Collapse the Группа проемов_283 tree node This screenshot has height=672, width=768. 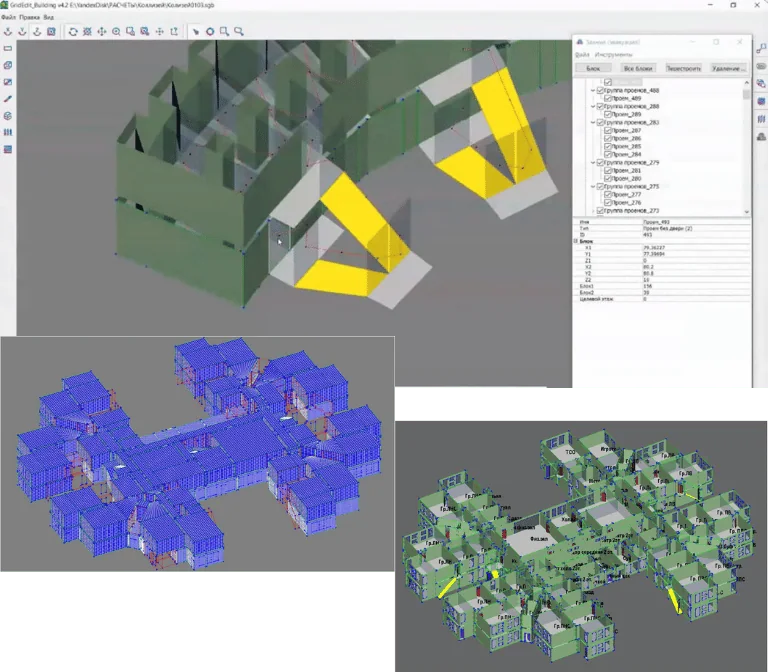coord(593,122)
